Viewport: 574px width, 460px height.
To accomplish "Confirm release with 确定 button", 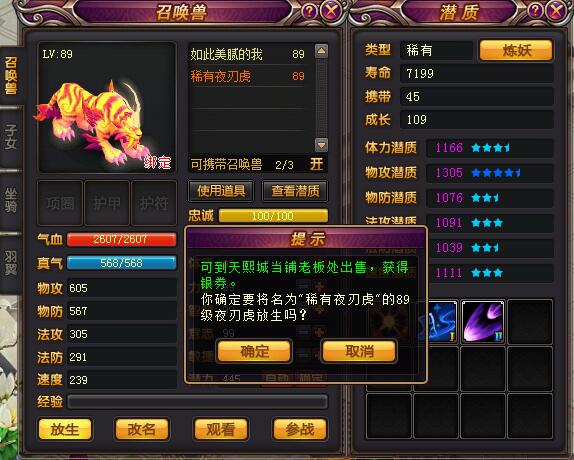I will tap(254, 351).
